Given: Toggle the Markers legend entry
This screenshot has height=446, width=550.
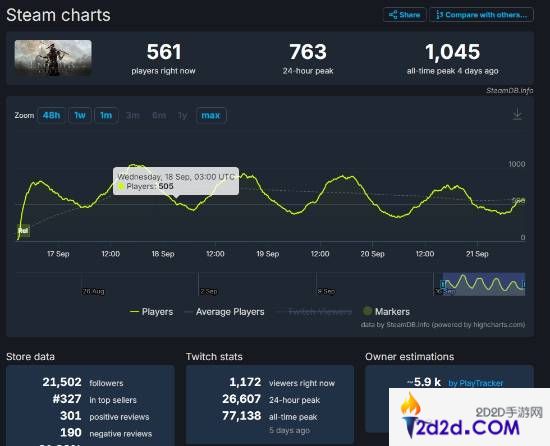Looking at the screenshot, I should point(386,311).
